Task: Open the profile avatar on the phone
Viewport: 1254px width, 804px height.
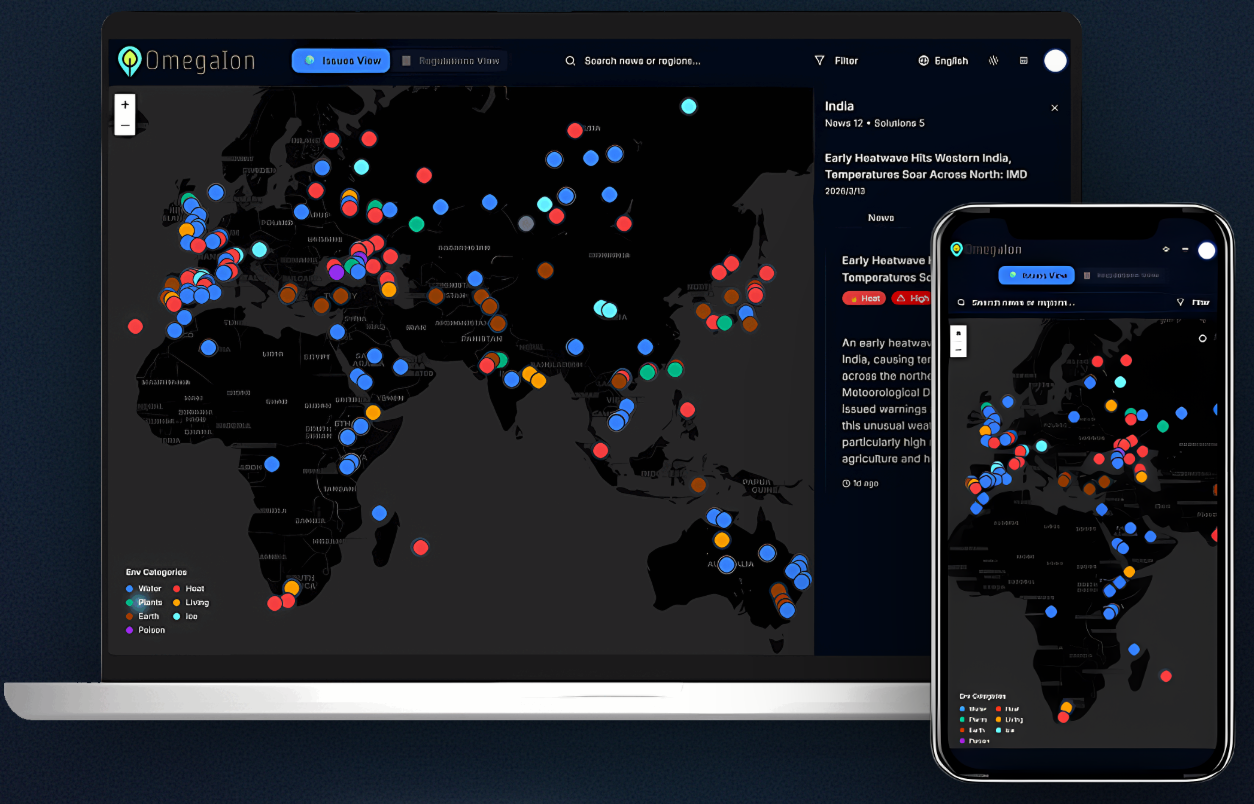Action: 1207,250
